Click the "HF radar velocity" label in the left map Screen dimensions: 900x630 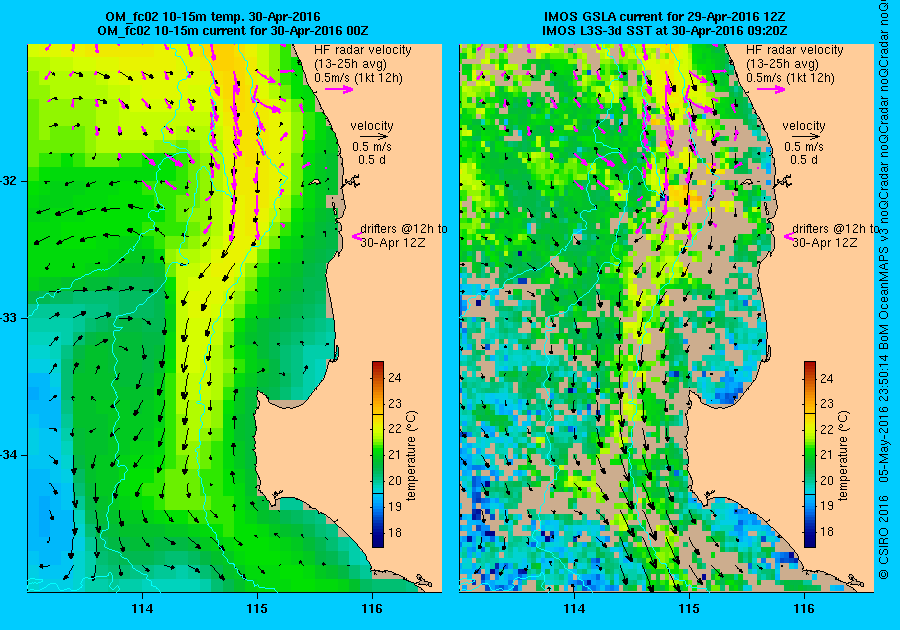pos(363,50)
